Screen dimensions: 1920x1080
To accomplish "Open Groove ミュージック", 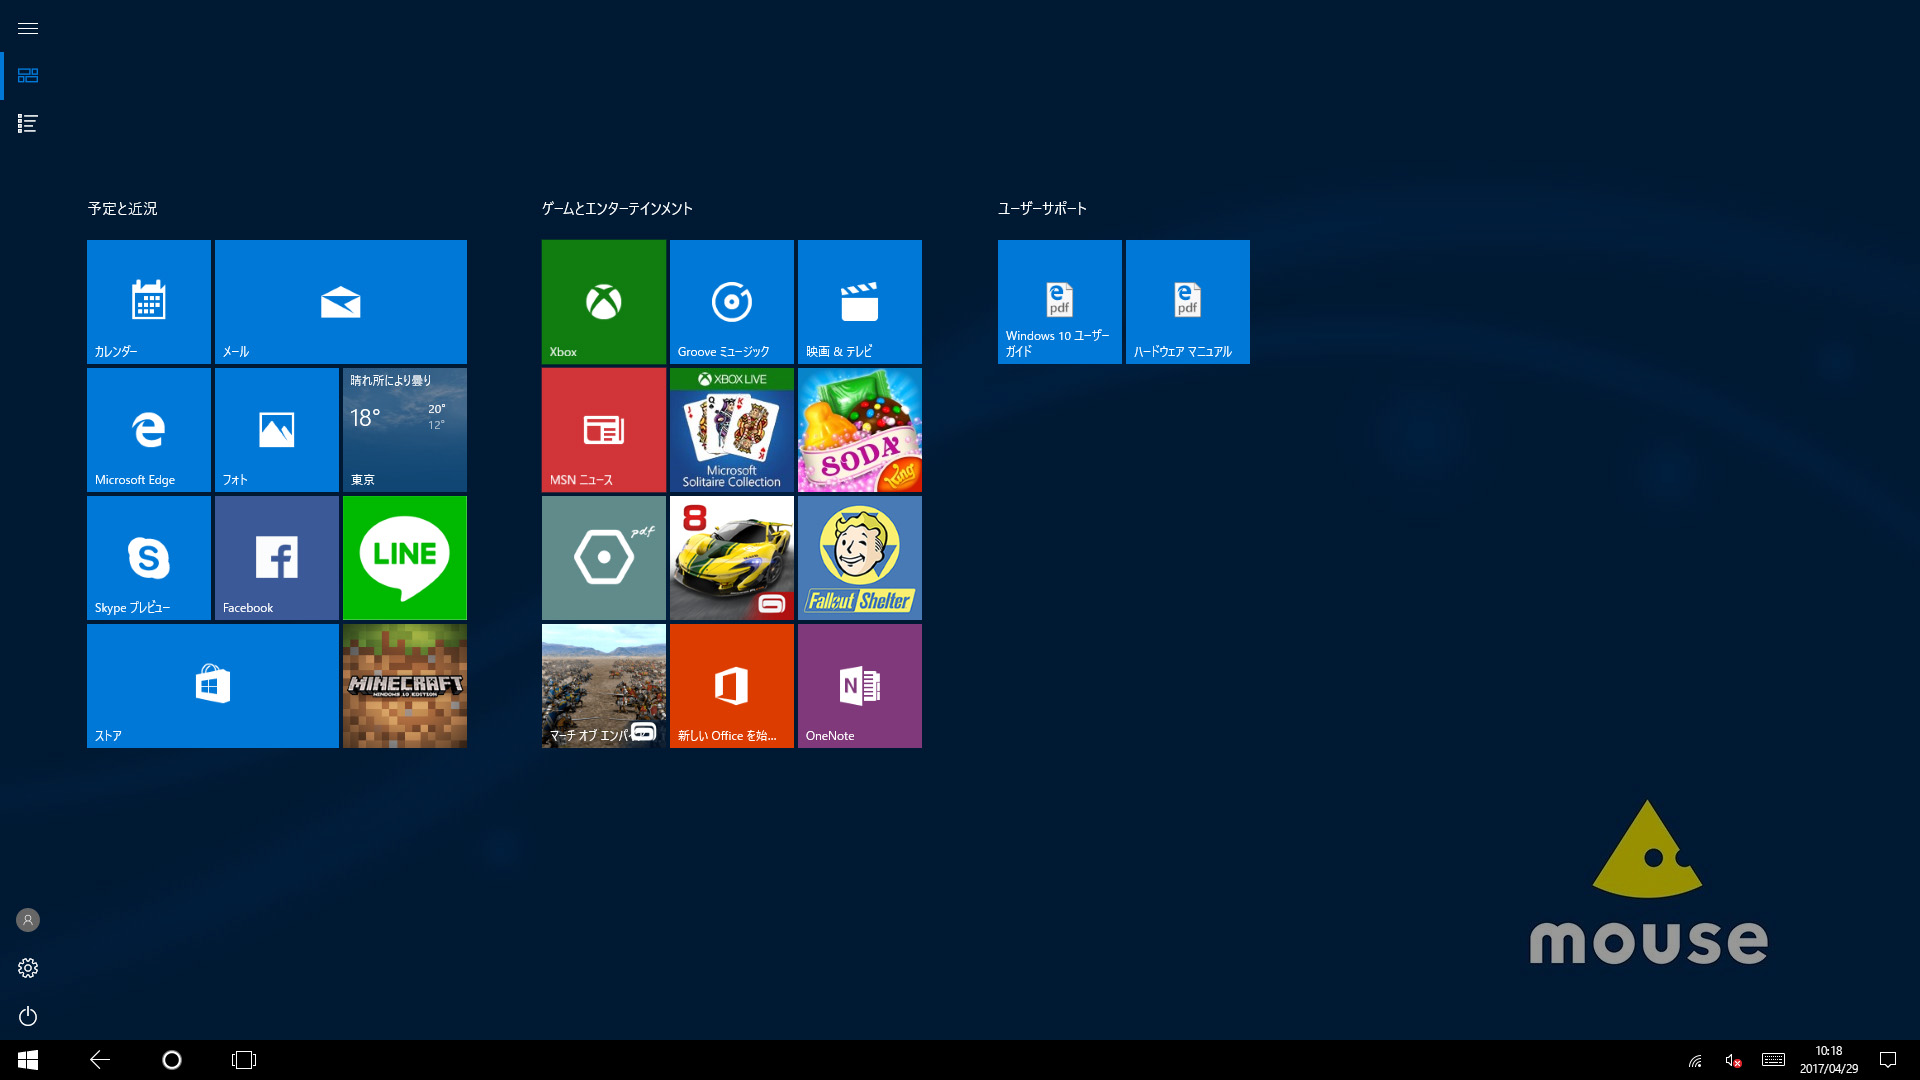I will (731, 301).
